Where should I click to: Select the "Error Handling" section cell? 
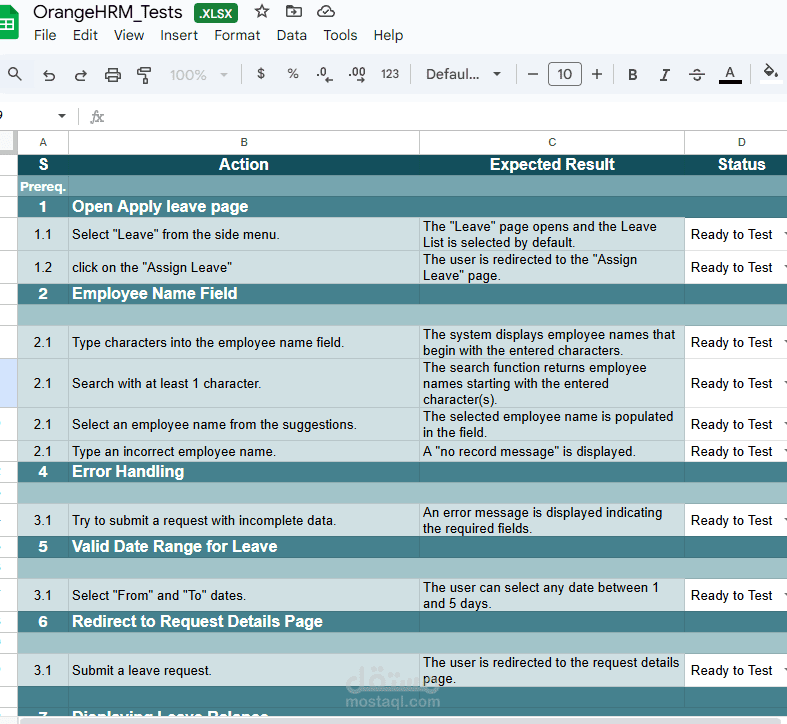pos(244,471)
